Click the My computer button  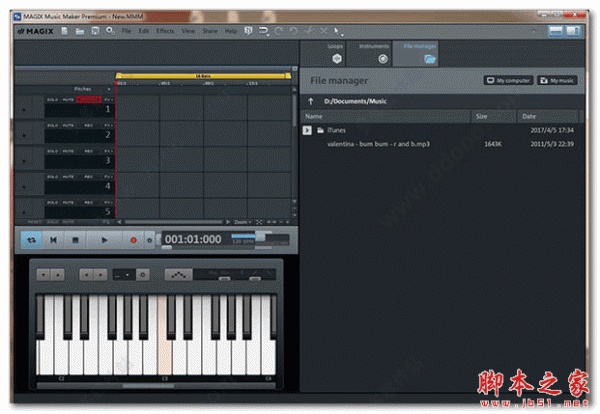(509, 80)
